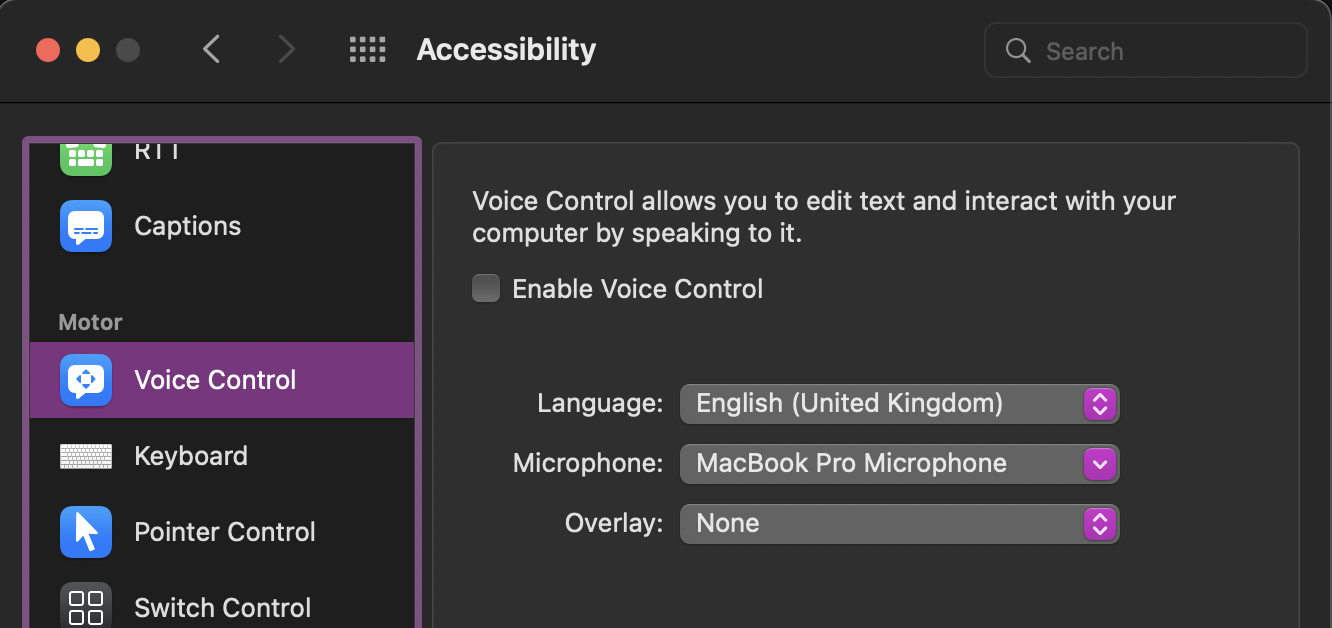Select Switch Control in the sidebar

[223, 607]
